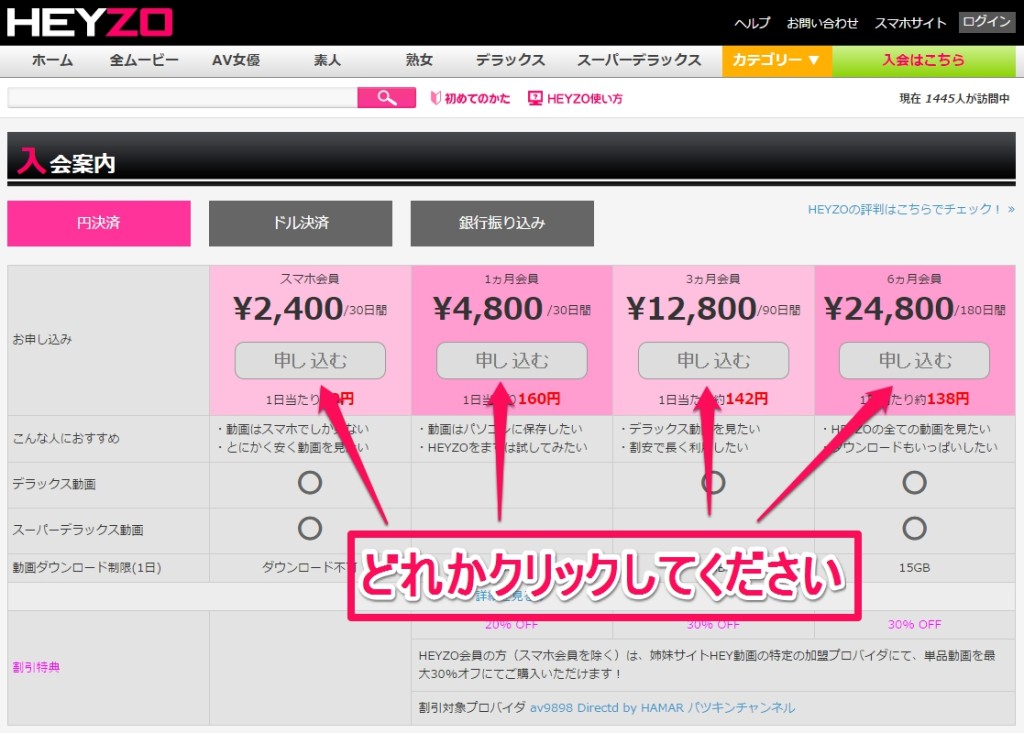The height and width of the screenshot is (733, 1024).
Task: Select the ドル決済 tab
Action: [300, 223]
